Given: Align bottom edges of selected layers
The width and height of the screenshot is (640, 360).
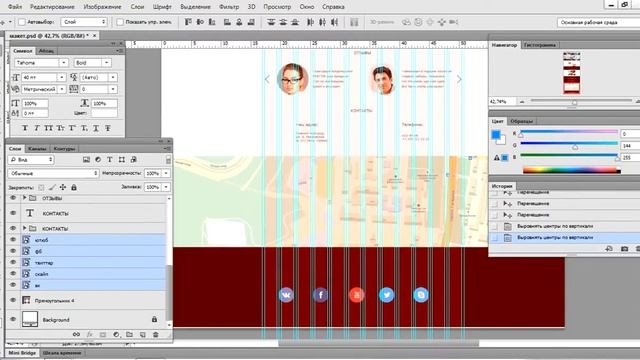Looking at the screenshot, I should coord(212,22).
